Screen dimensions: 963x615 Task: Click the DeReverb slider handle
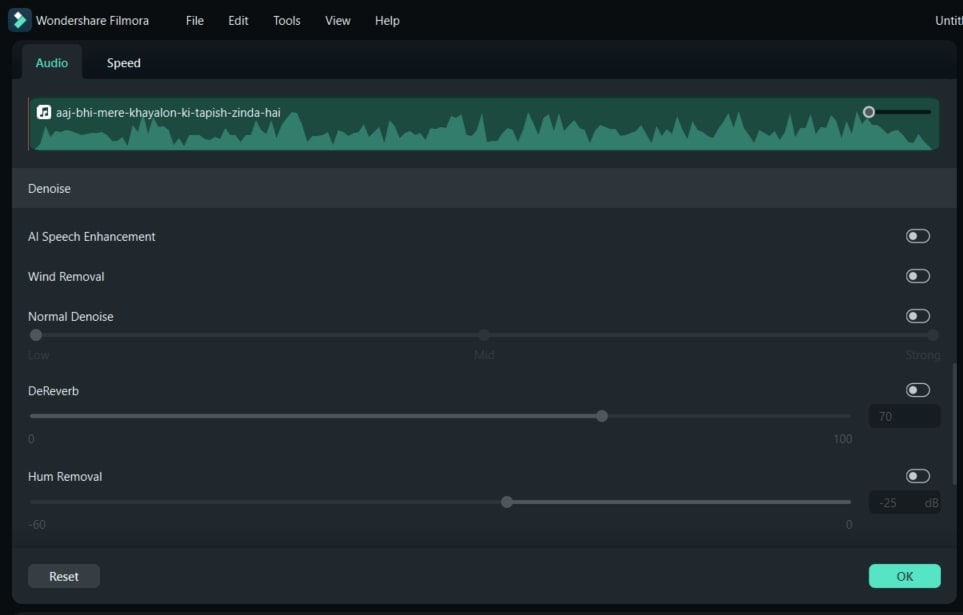[602, 416]
